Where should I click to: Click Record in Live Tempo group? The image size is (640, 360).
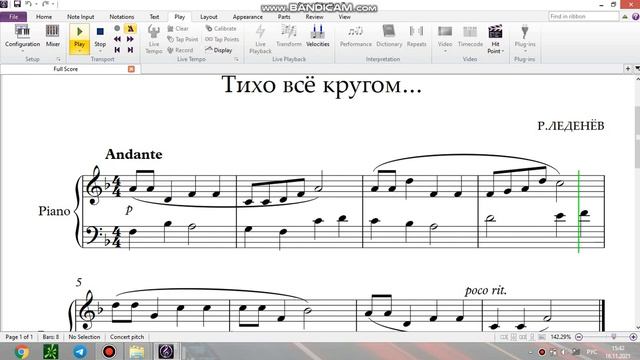180,50
